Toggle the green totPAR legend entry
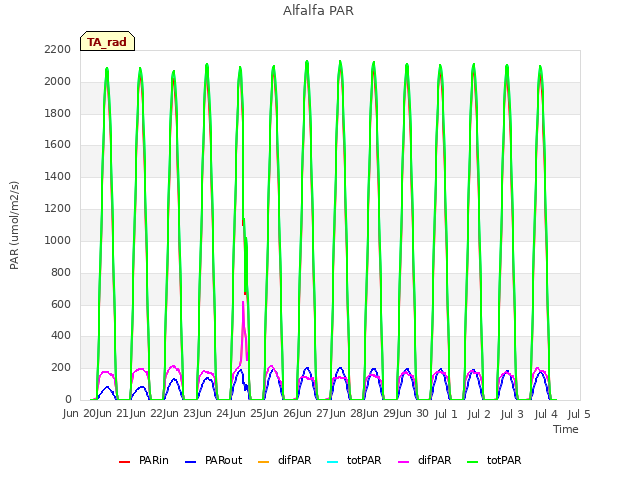Viewport: 640px width, 480px height. tap(494, 460)
